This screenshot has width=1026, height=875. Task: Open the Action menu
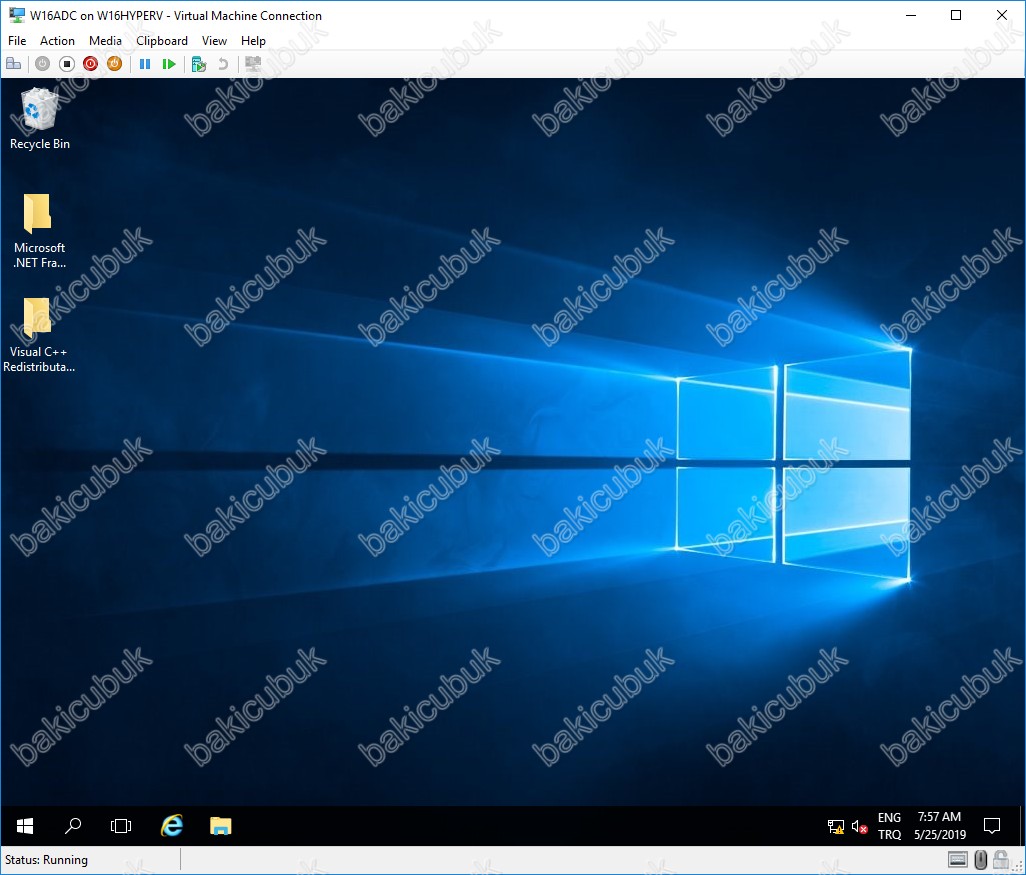point(58,41)
